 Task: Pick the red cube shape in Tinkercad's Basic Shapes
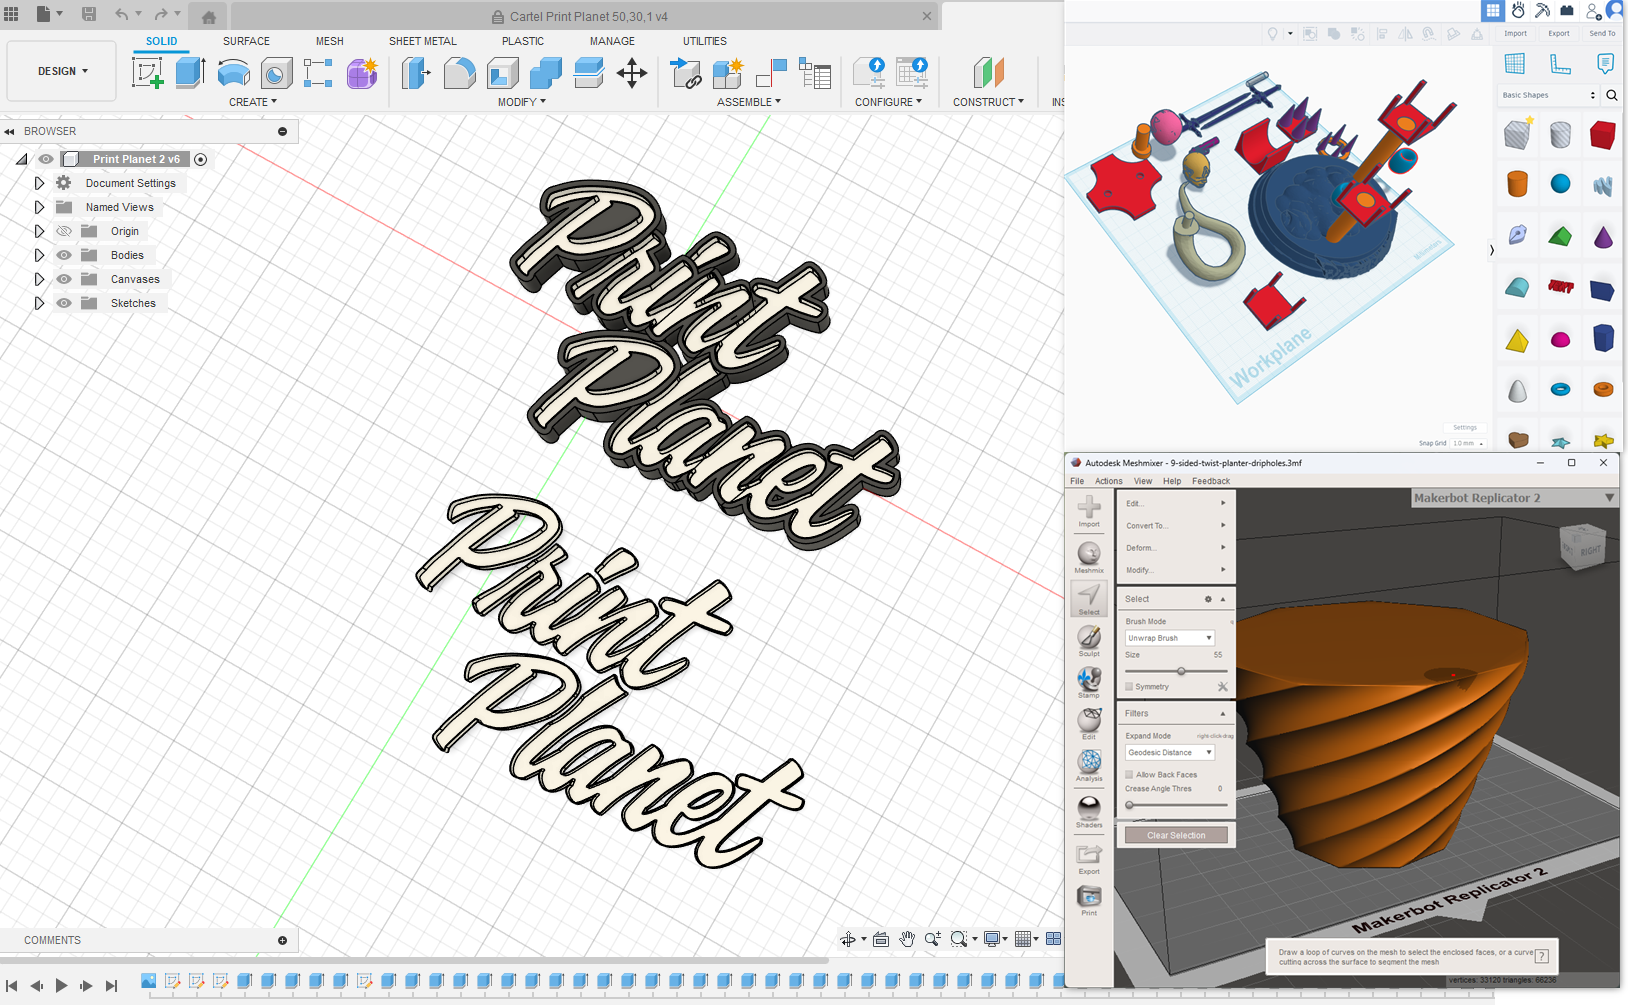coord(1602,135)
